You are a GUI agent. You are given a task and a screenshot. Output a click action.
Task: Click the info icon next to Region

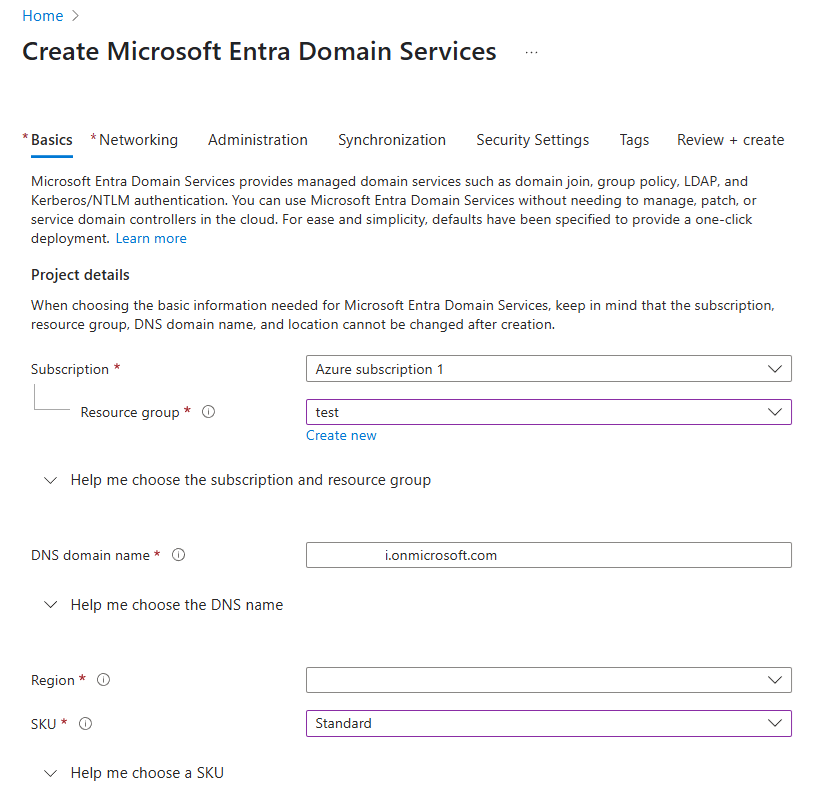coord(103,679)
